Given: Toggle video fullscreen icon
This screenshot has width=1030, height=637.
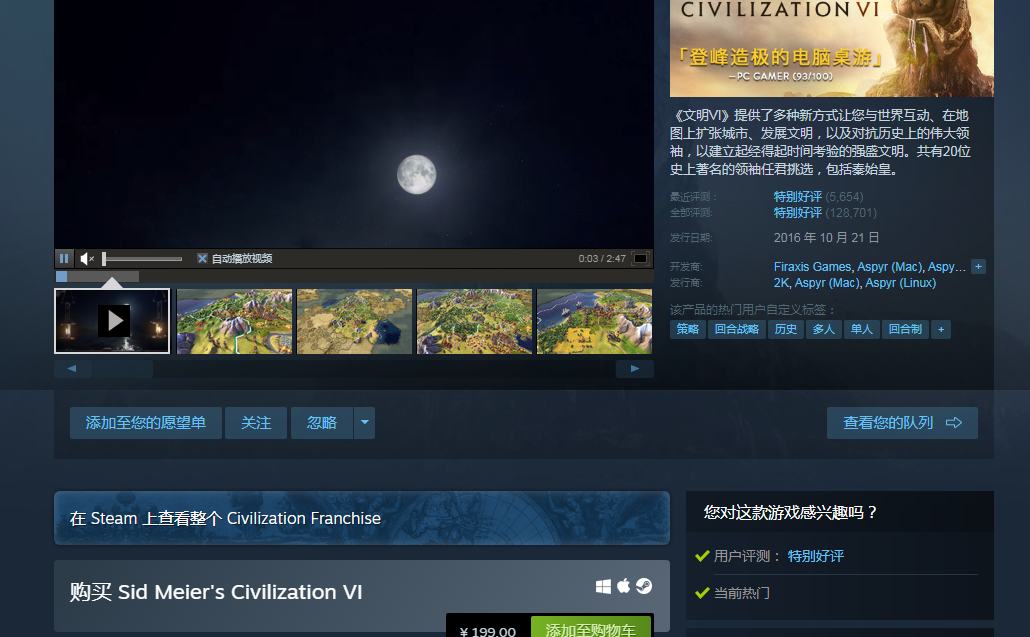Looking at the screenshot, I should coord(640,259).
